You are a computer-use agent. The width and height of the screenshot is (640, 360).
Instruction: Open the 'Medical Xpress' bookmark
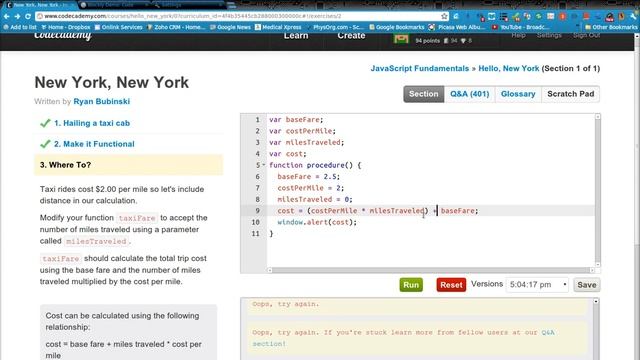[278, 27]
